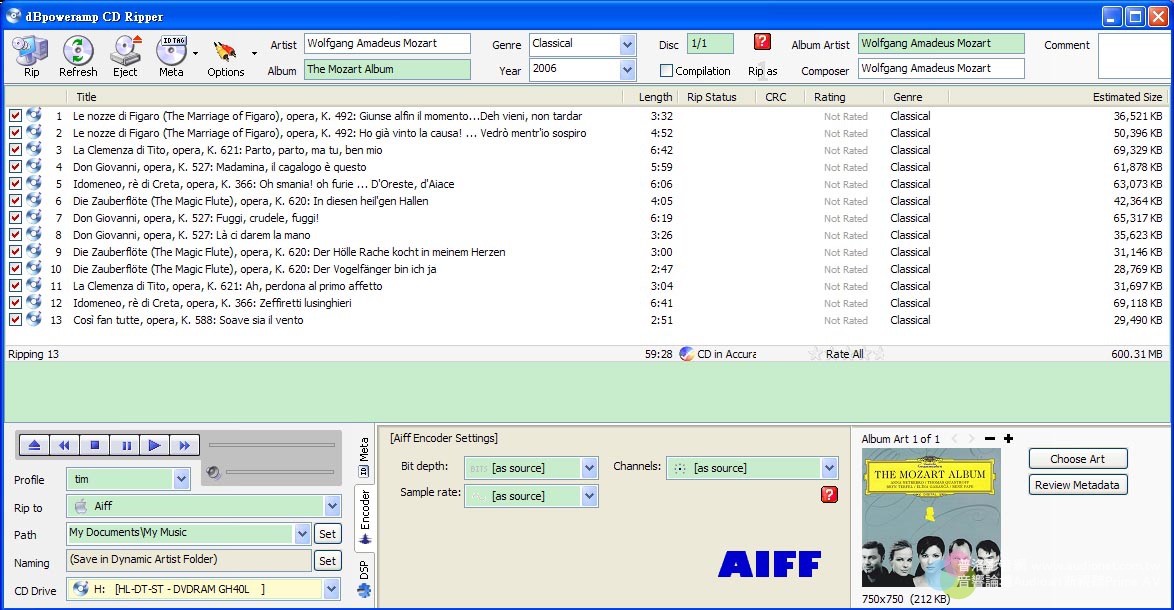The height and width of the screenshot is (610, 1174).
Task: Skip to the next track in the player
Action: [x=185, y=445]
